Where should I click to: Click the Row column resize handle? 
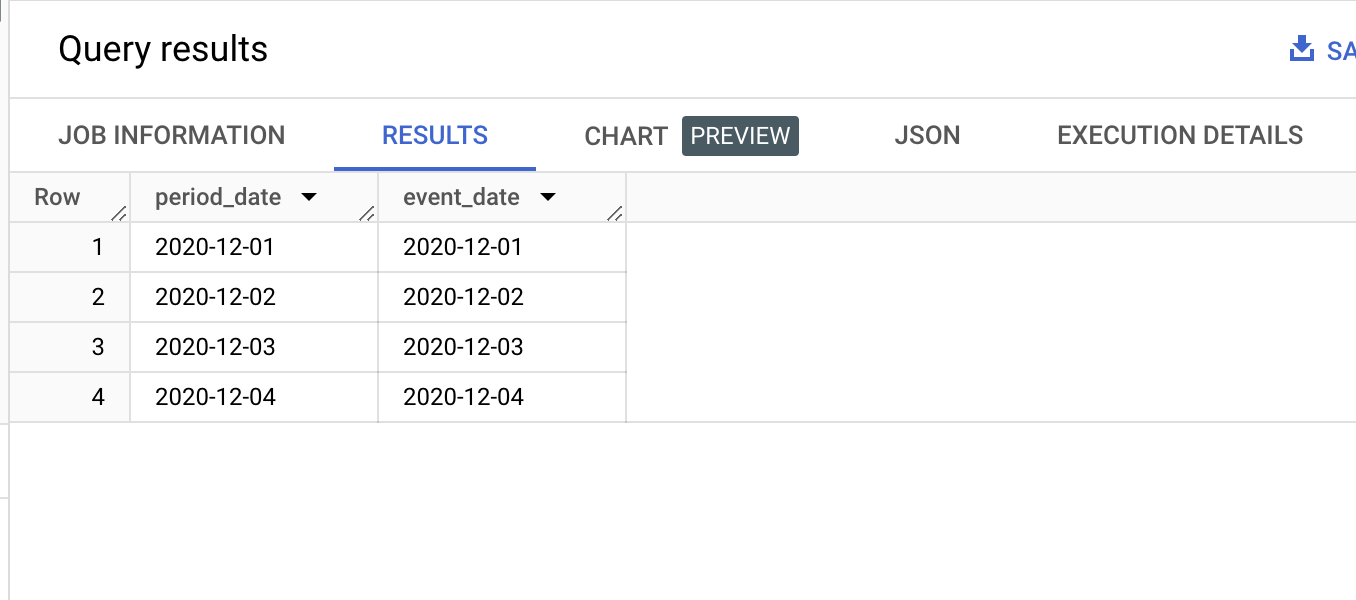tap(119, 212)
